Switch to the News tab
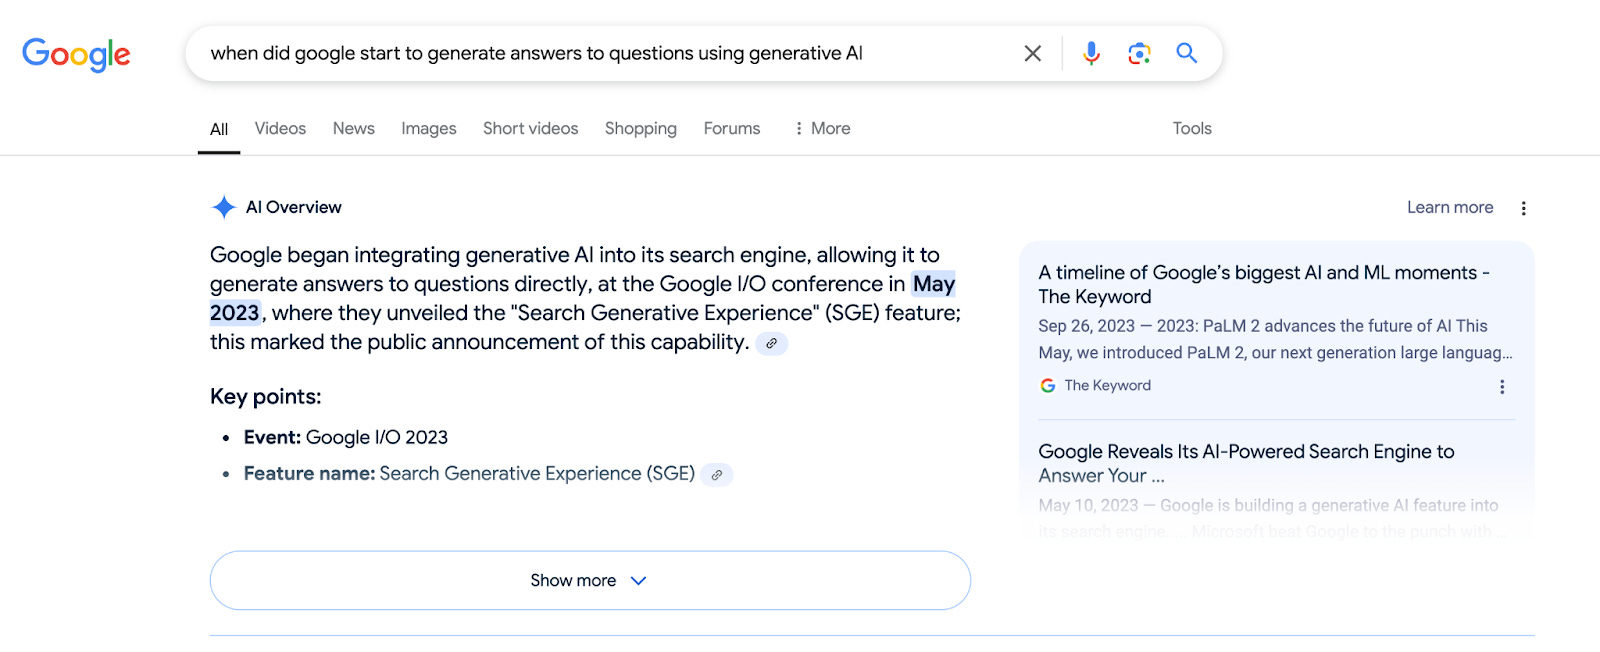 [353, 128]
